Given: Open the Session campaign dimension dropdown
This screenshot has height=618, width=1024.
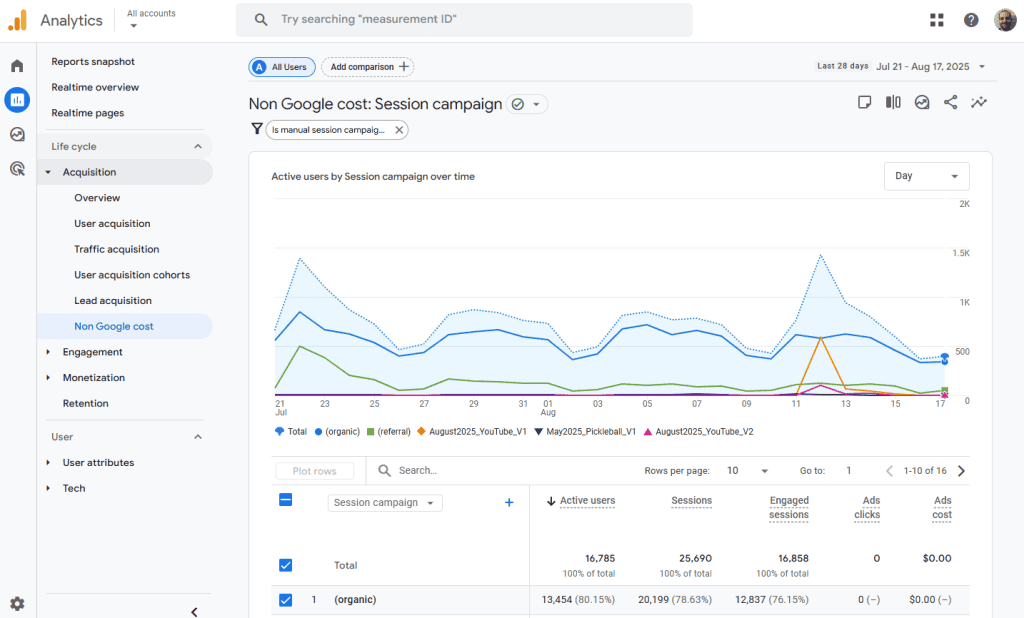Looking at the screenshot, I should (385, 503).
